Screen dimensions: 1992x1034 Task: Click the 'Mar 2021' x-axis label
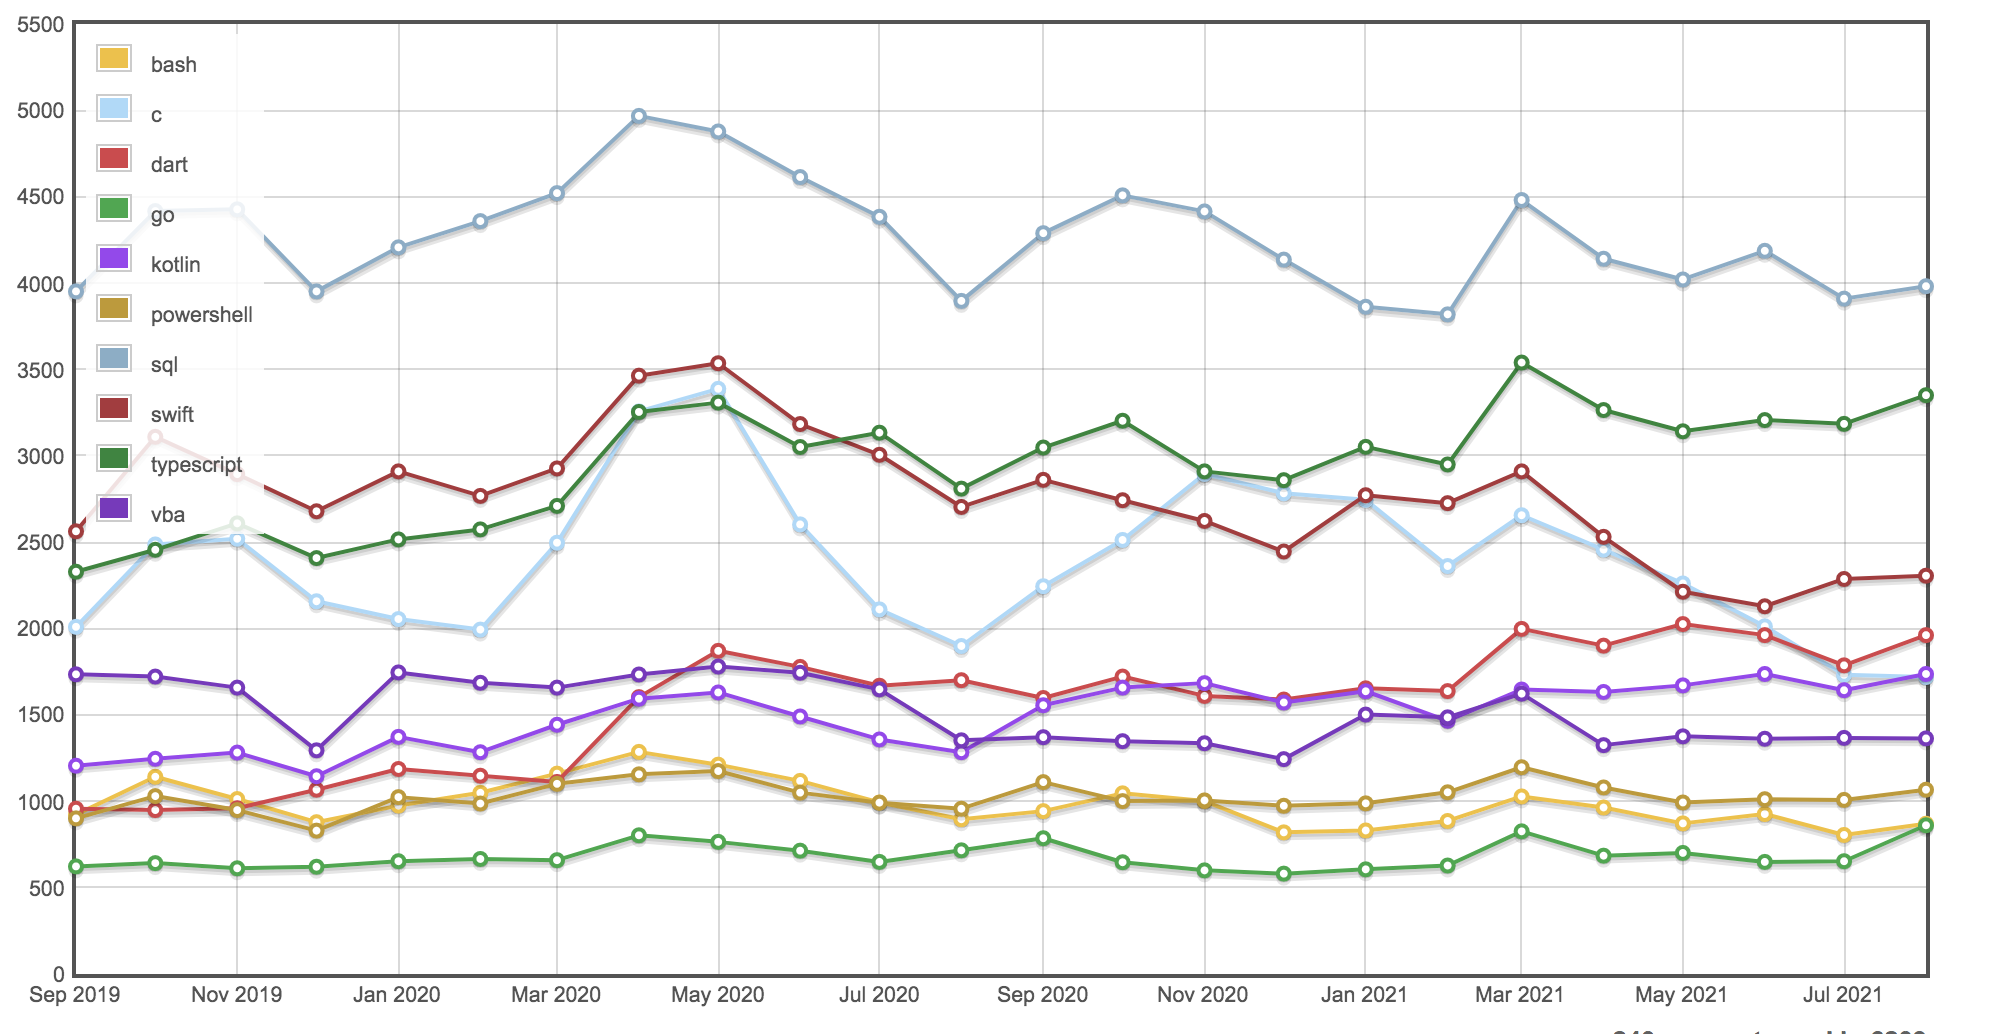[1520, 995]
